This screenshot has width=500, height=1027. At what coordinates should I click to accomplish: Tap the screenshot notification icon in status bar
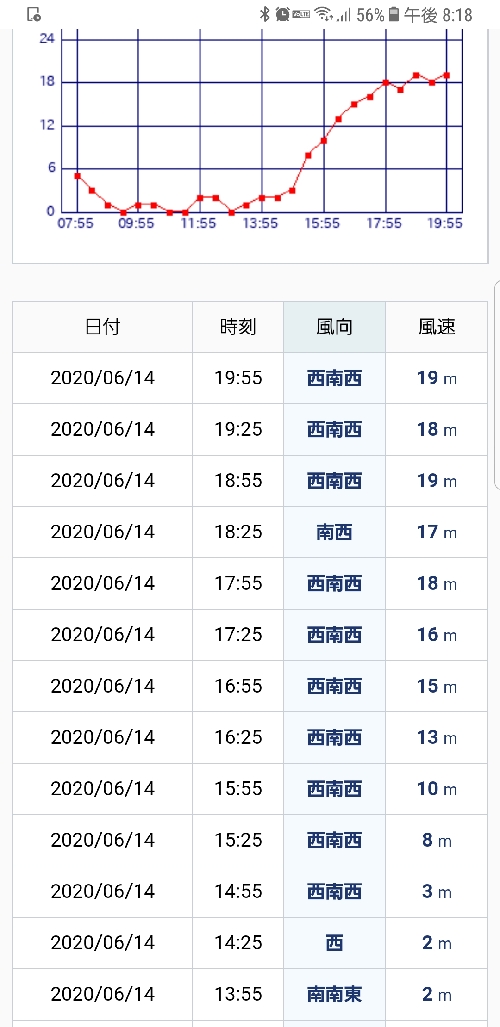pyautogui.click(x=34, y=14)
